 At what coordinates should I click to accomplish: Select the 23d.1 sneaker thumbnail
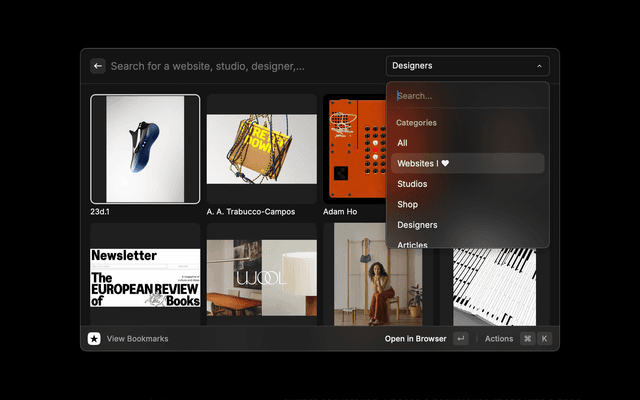point(145,149)
